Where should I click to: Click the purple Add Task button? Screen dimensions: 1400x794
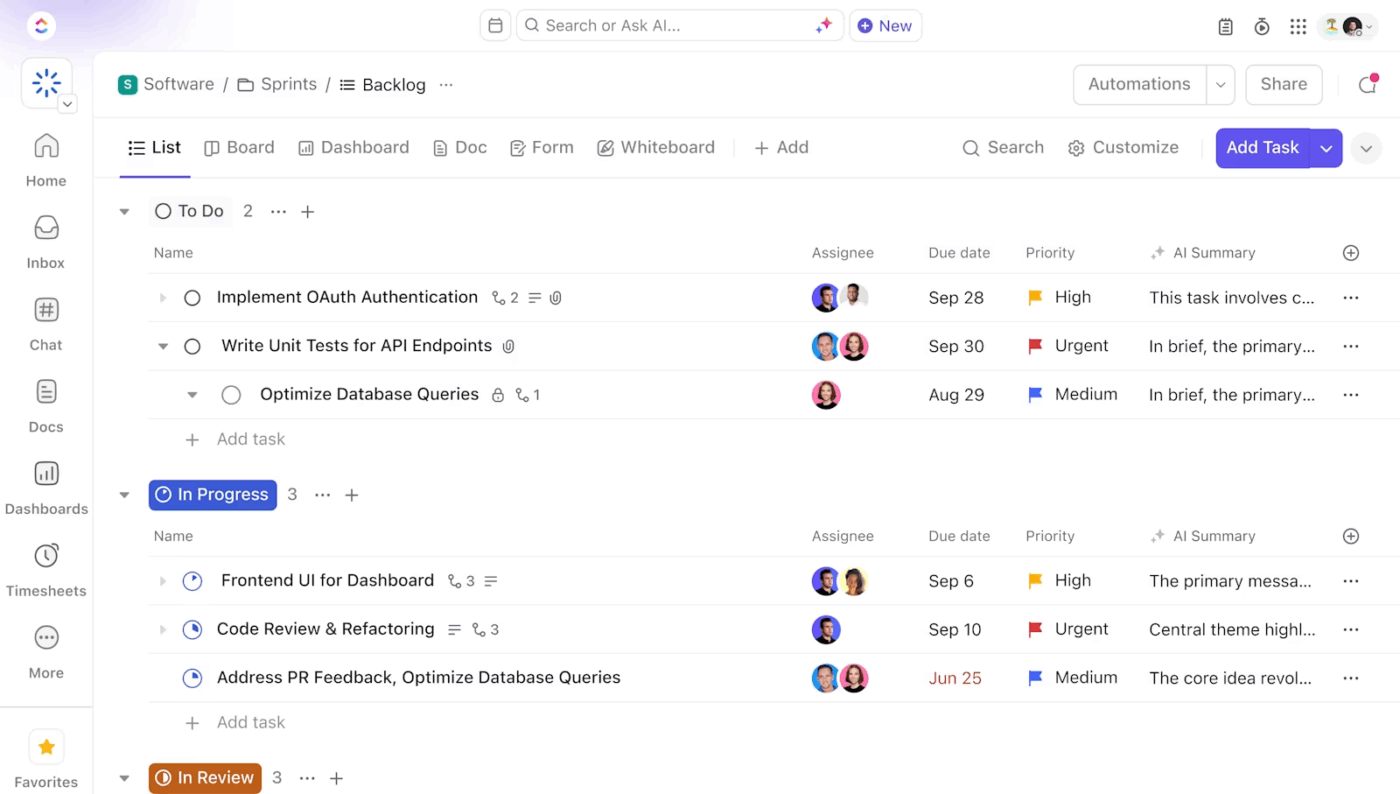(x=1262, y=147)
